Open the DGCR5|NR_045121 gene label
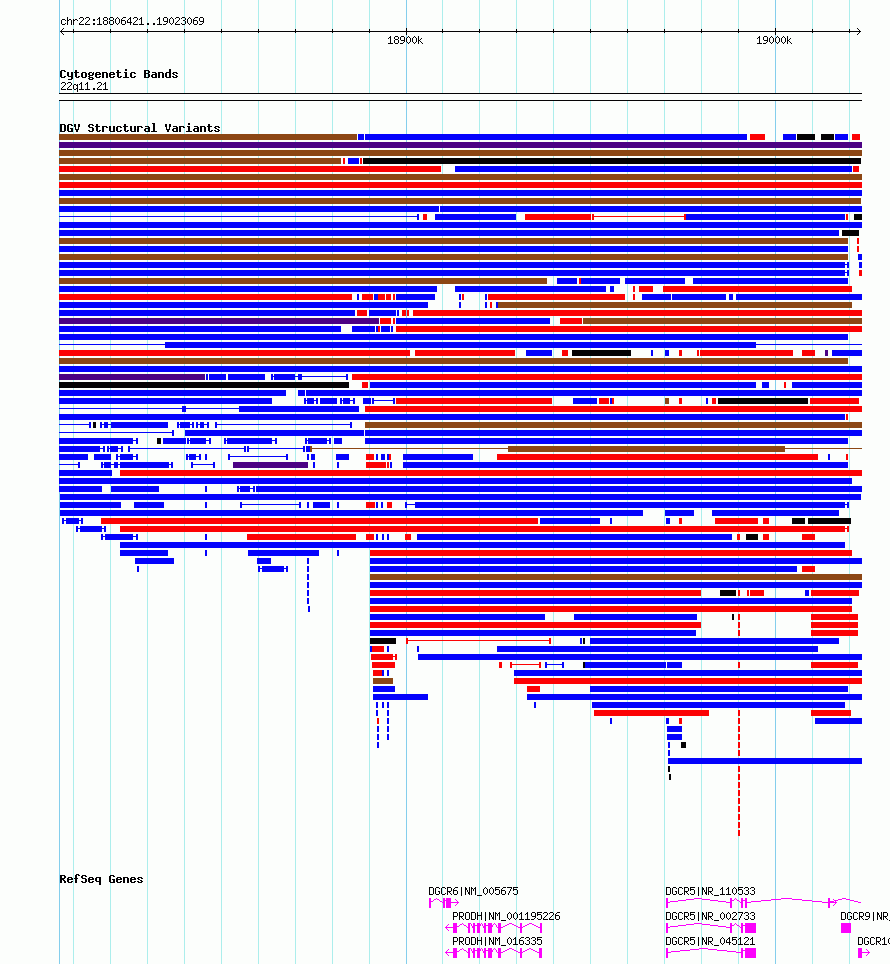The height and width of the screenshot is (964, 890). (711, 941)
